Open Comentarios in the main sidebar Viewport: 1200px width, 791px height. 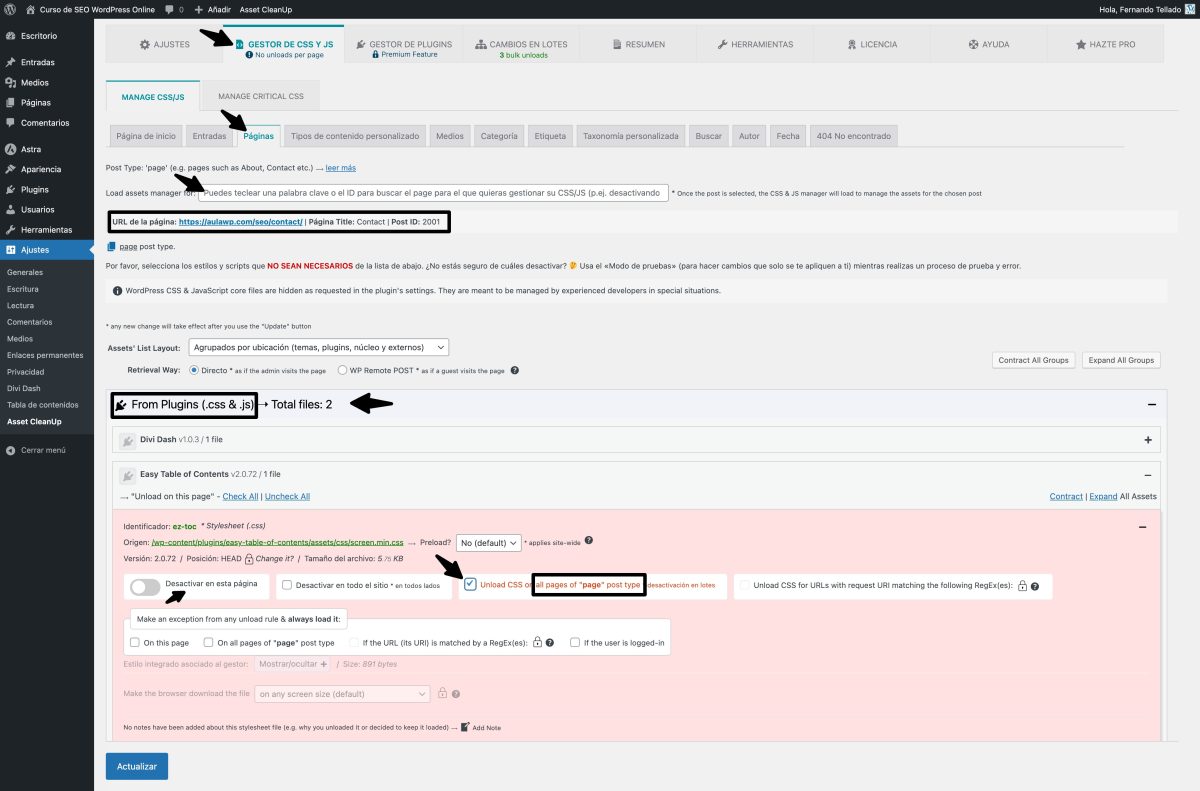tap(47, 123)
